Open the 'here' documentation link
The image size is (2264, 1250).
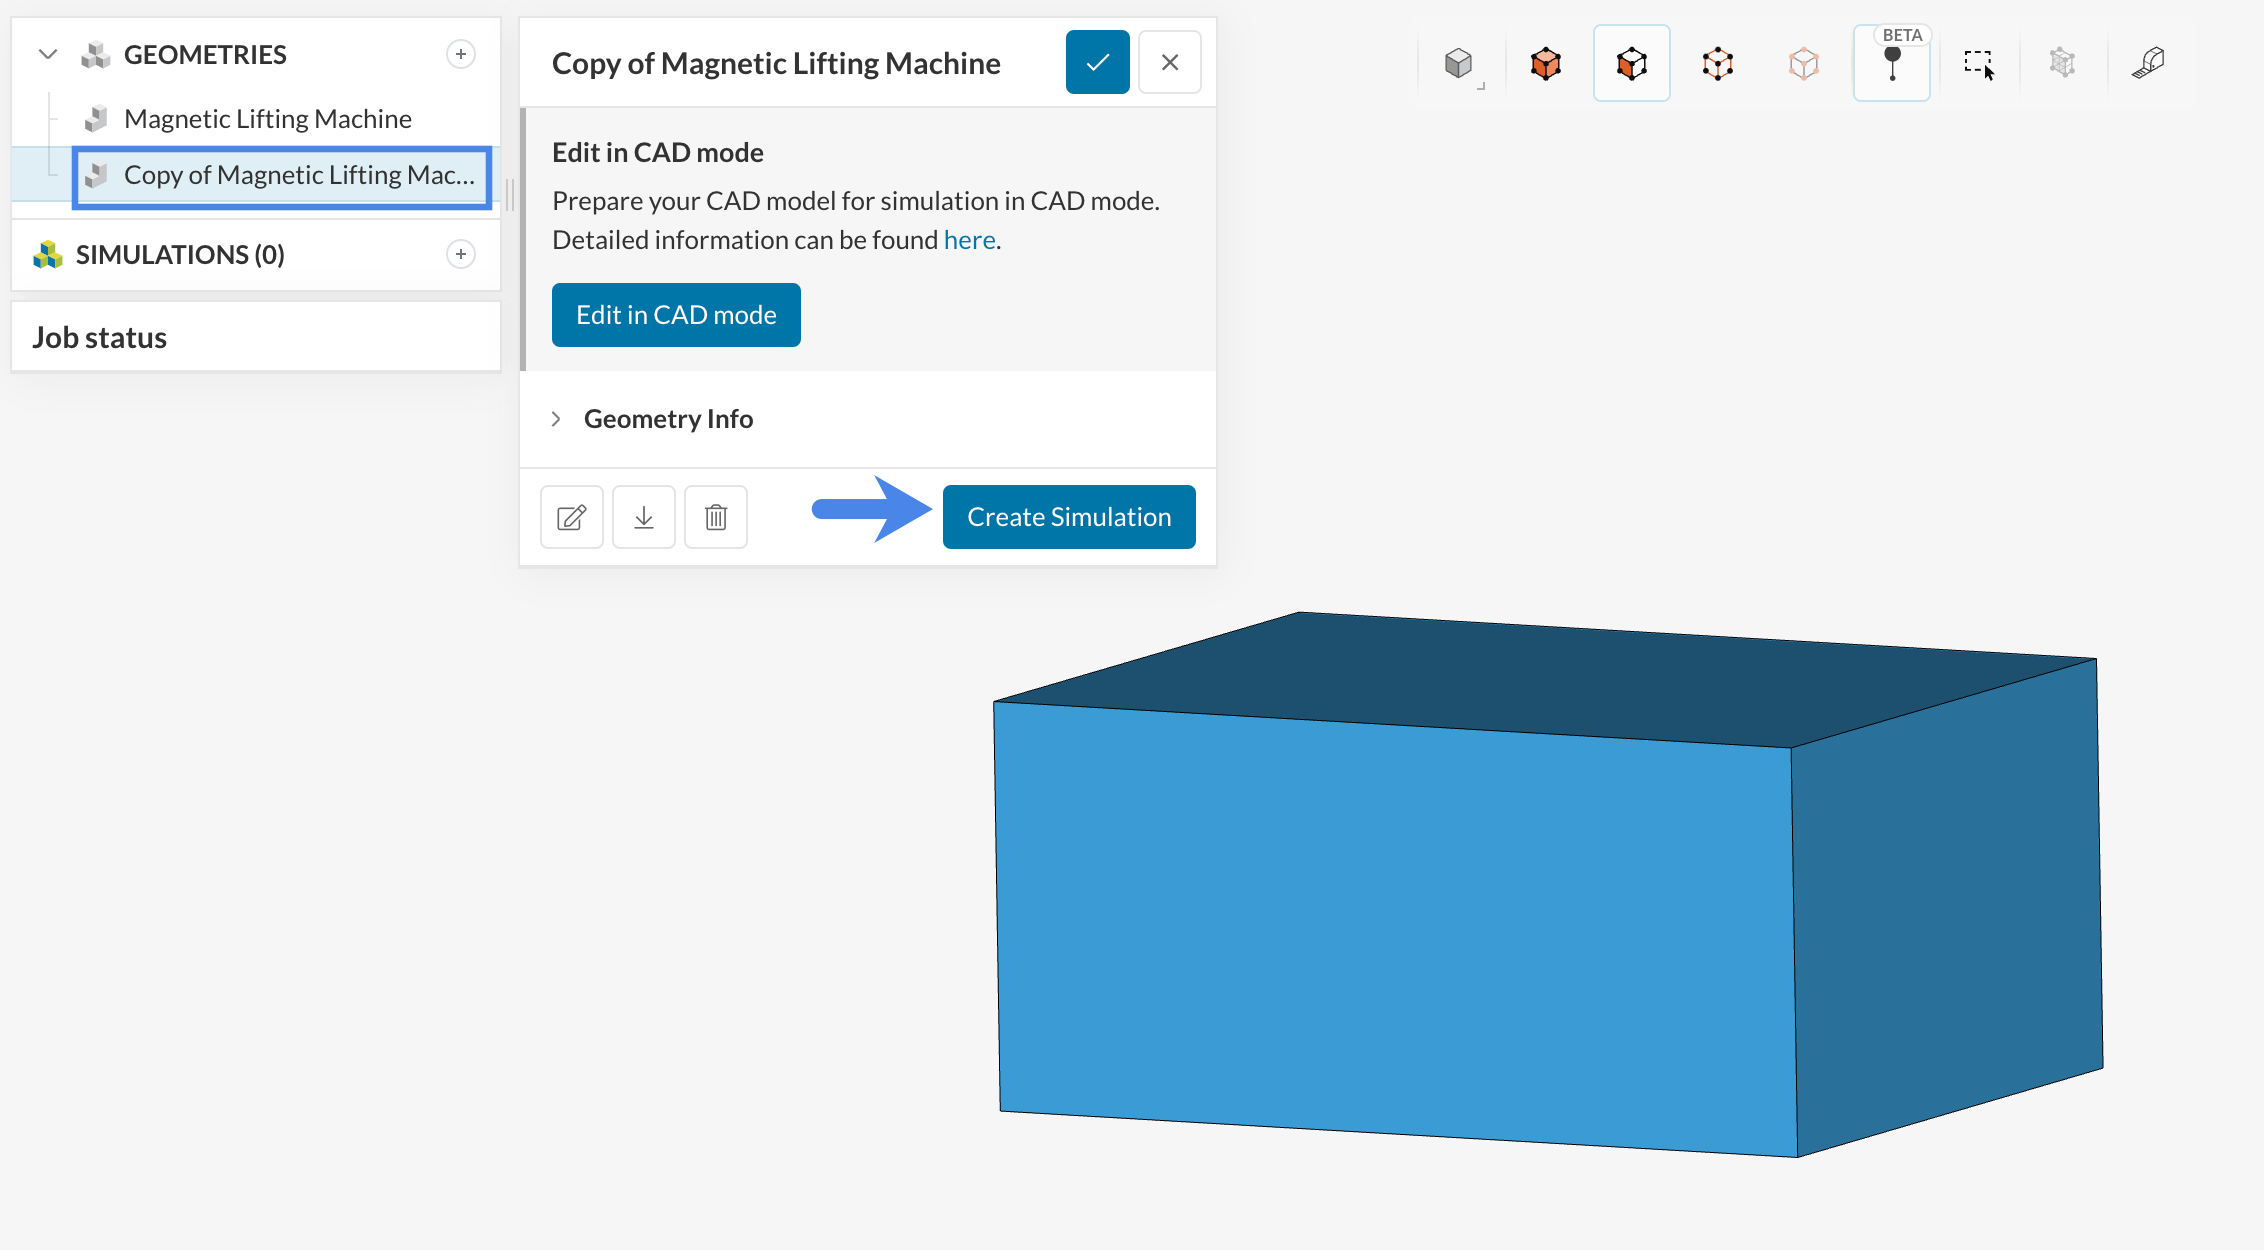(968, 240)
